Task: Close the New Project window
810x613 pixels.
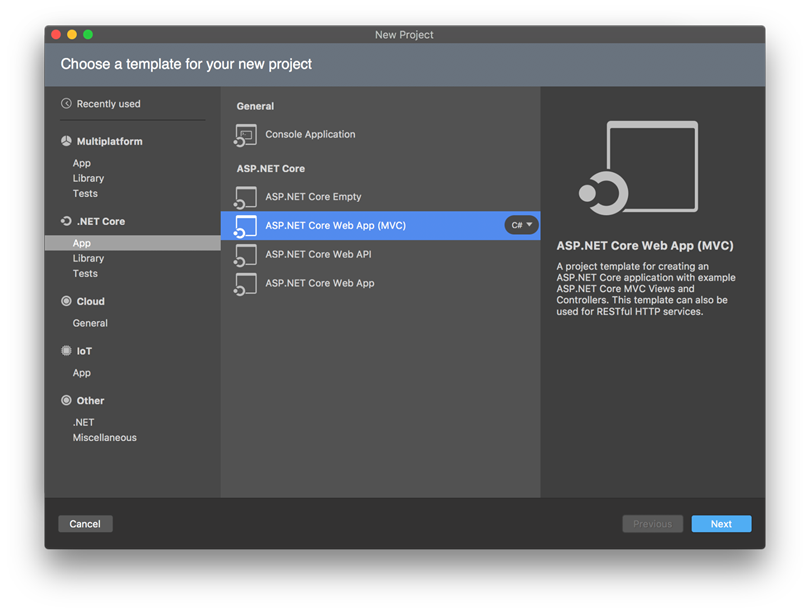Action: pyautogui.click(x=56, y=35)
